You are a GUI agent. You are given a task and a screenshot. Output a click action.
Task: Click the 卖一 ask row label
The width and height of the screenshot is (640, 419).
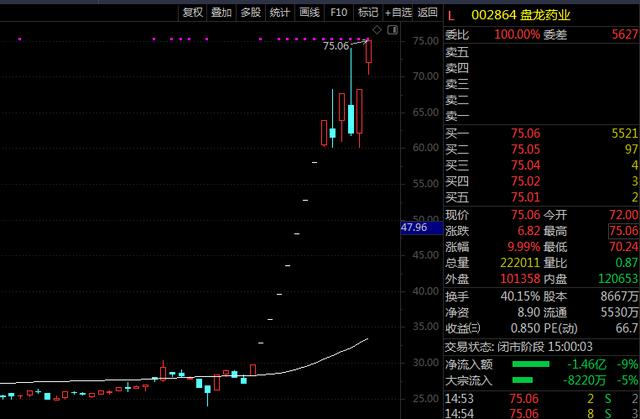click(x=457, y=116)
